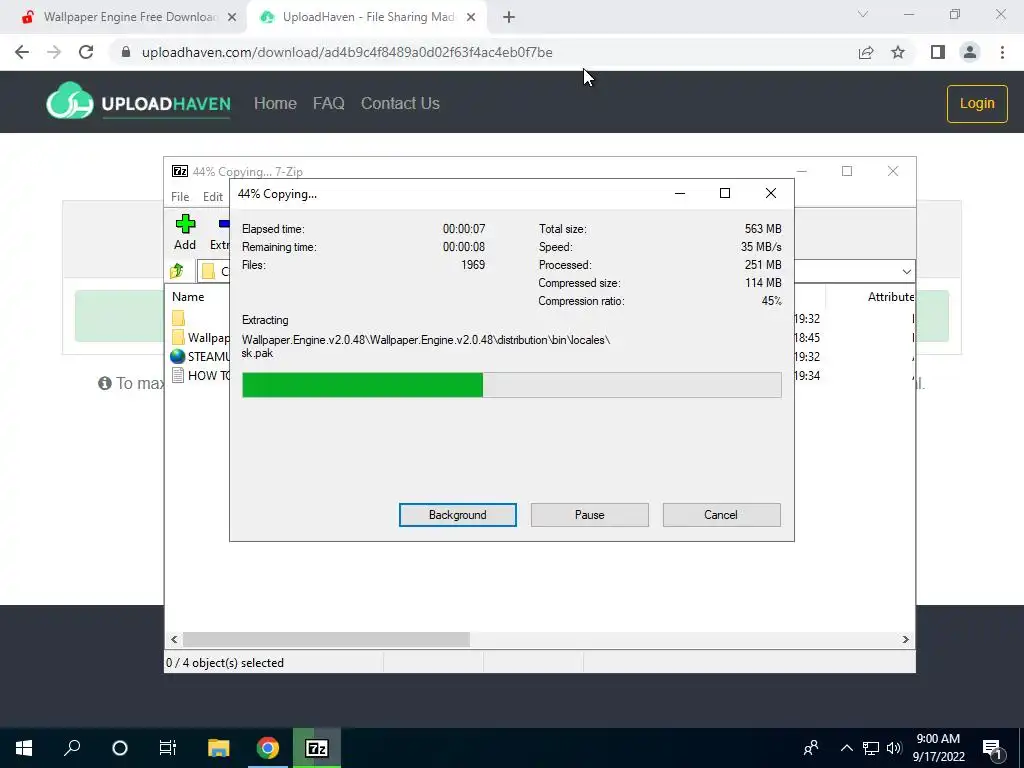Click the uploadhaven.com address bar
Viewport: 1024px width, 768px height.
point(347,52)
